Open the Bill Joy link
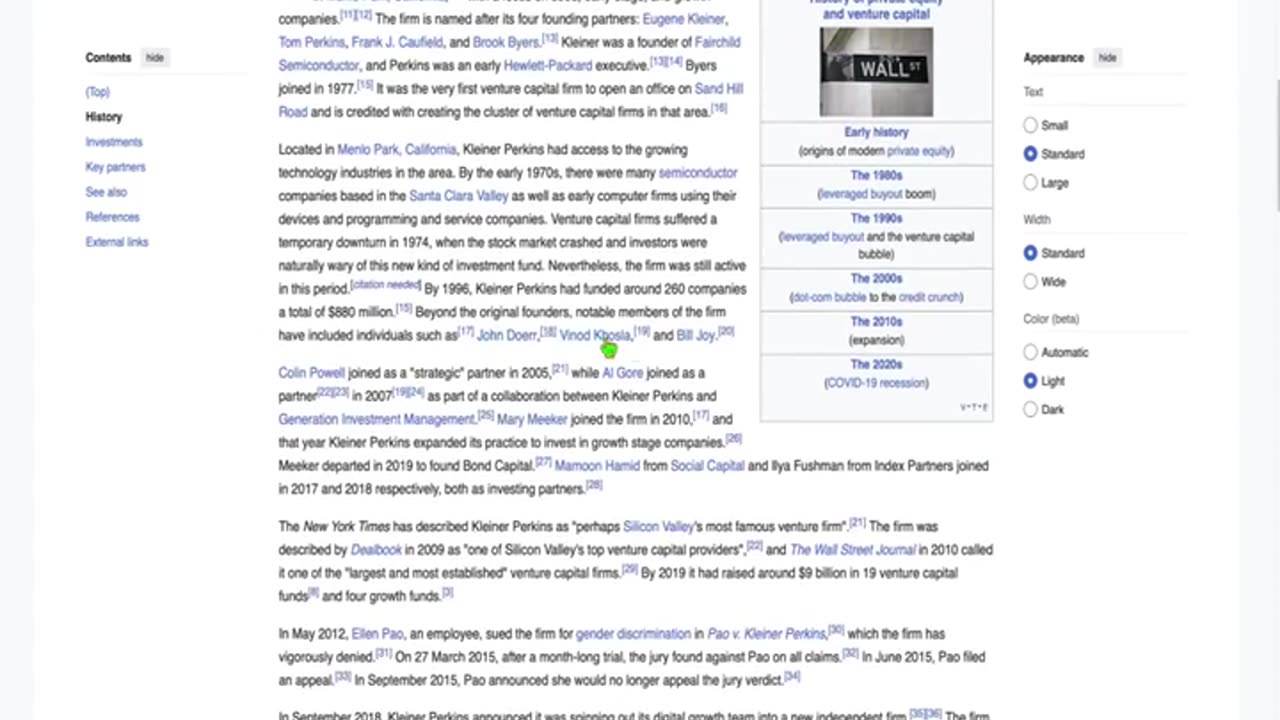The height and width of the screenshot is (720, 1280). (x=696, y=336)
